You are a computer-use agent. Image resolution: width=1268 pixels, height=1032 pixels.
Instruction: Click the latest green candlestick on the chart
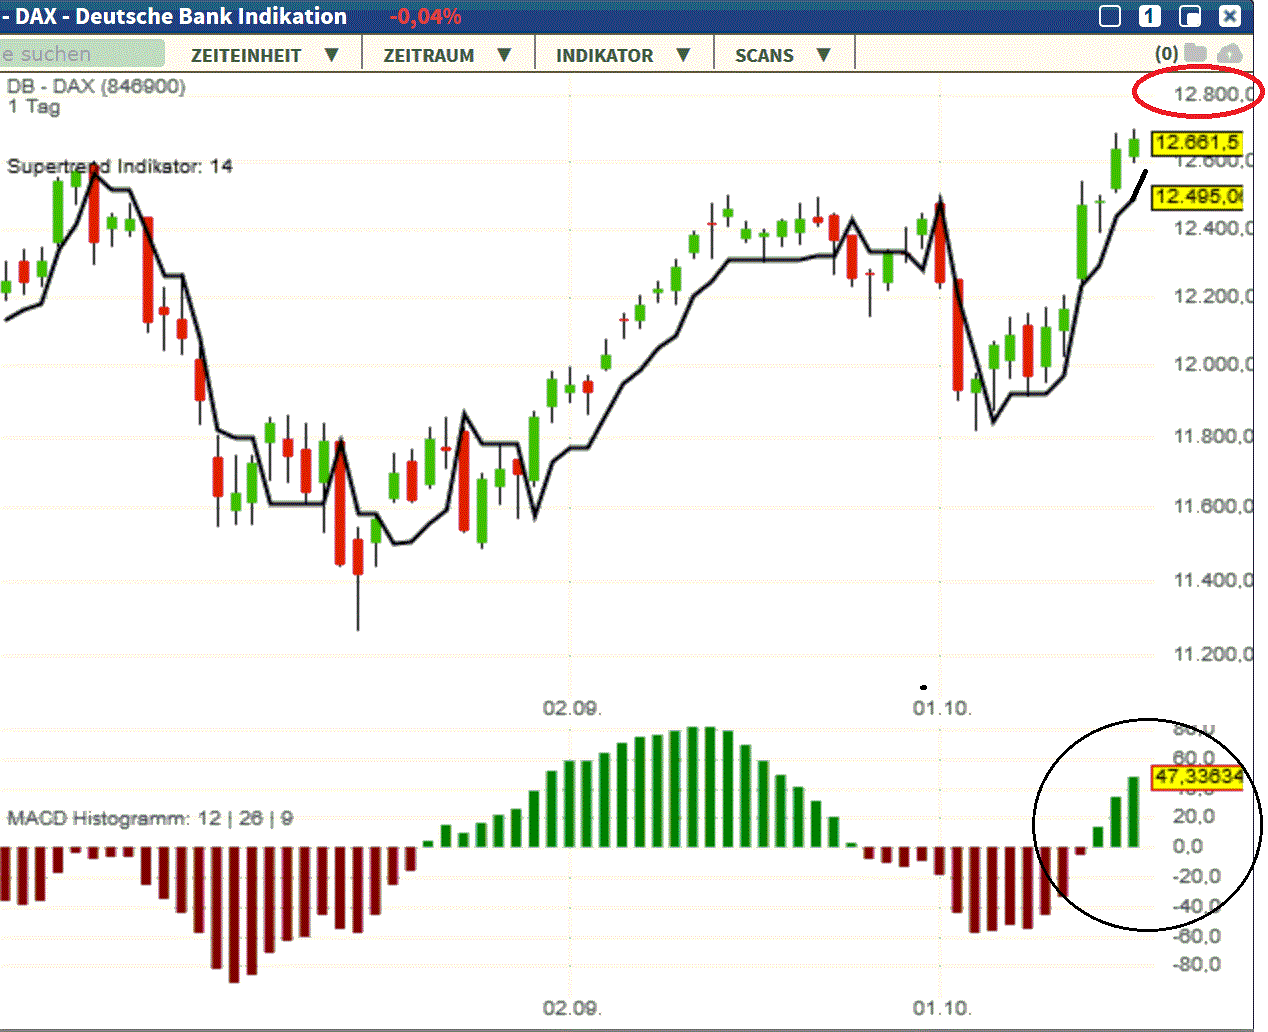point(1133,150)
